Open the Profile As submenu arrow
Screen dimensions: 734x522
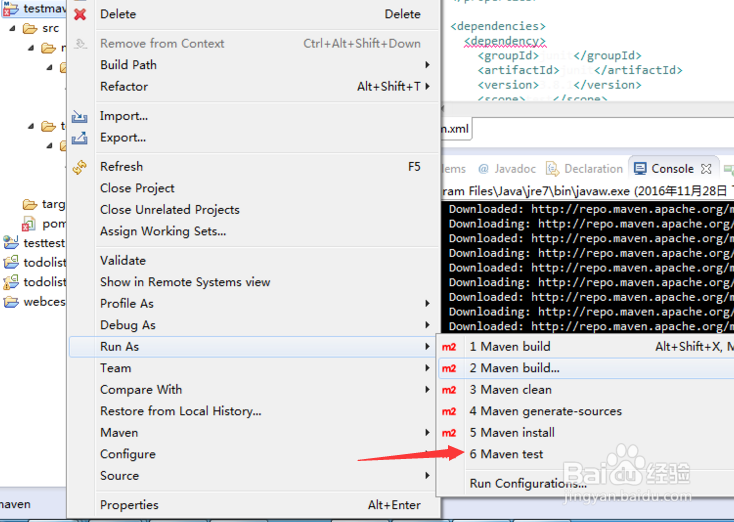(427, 303)
